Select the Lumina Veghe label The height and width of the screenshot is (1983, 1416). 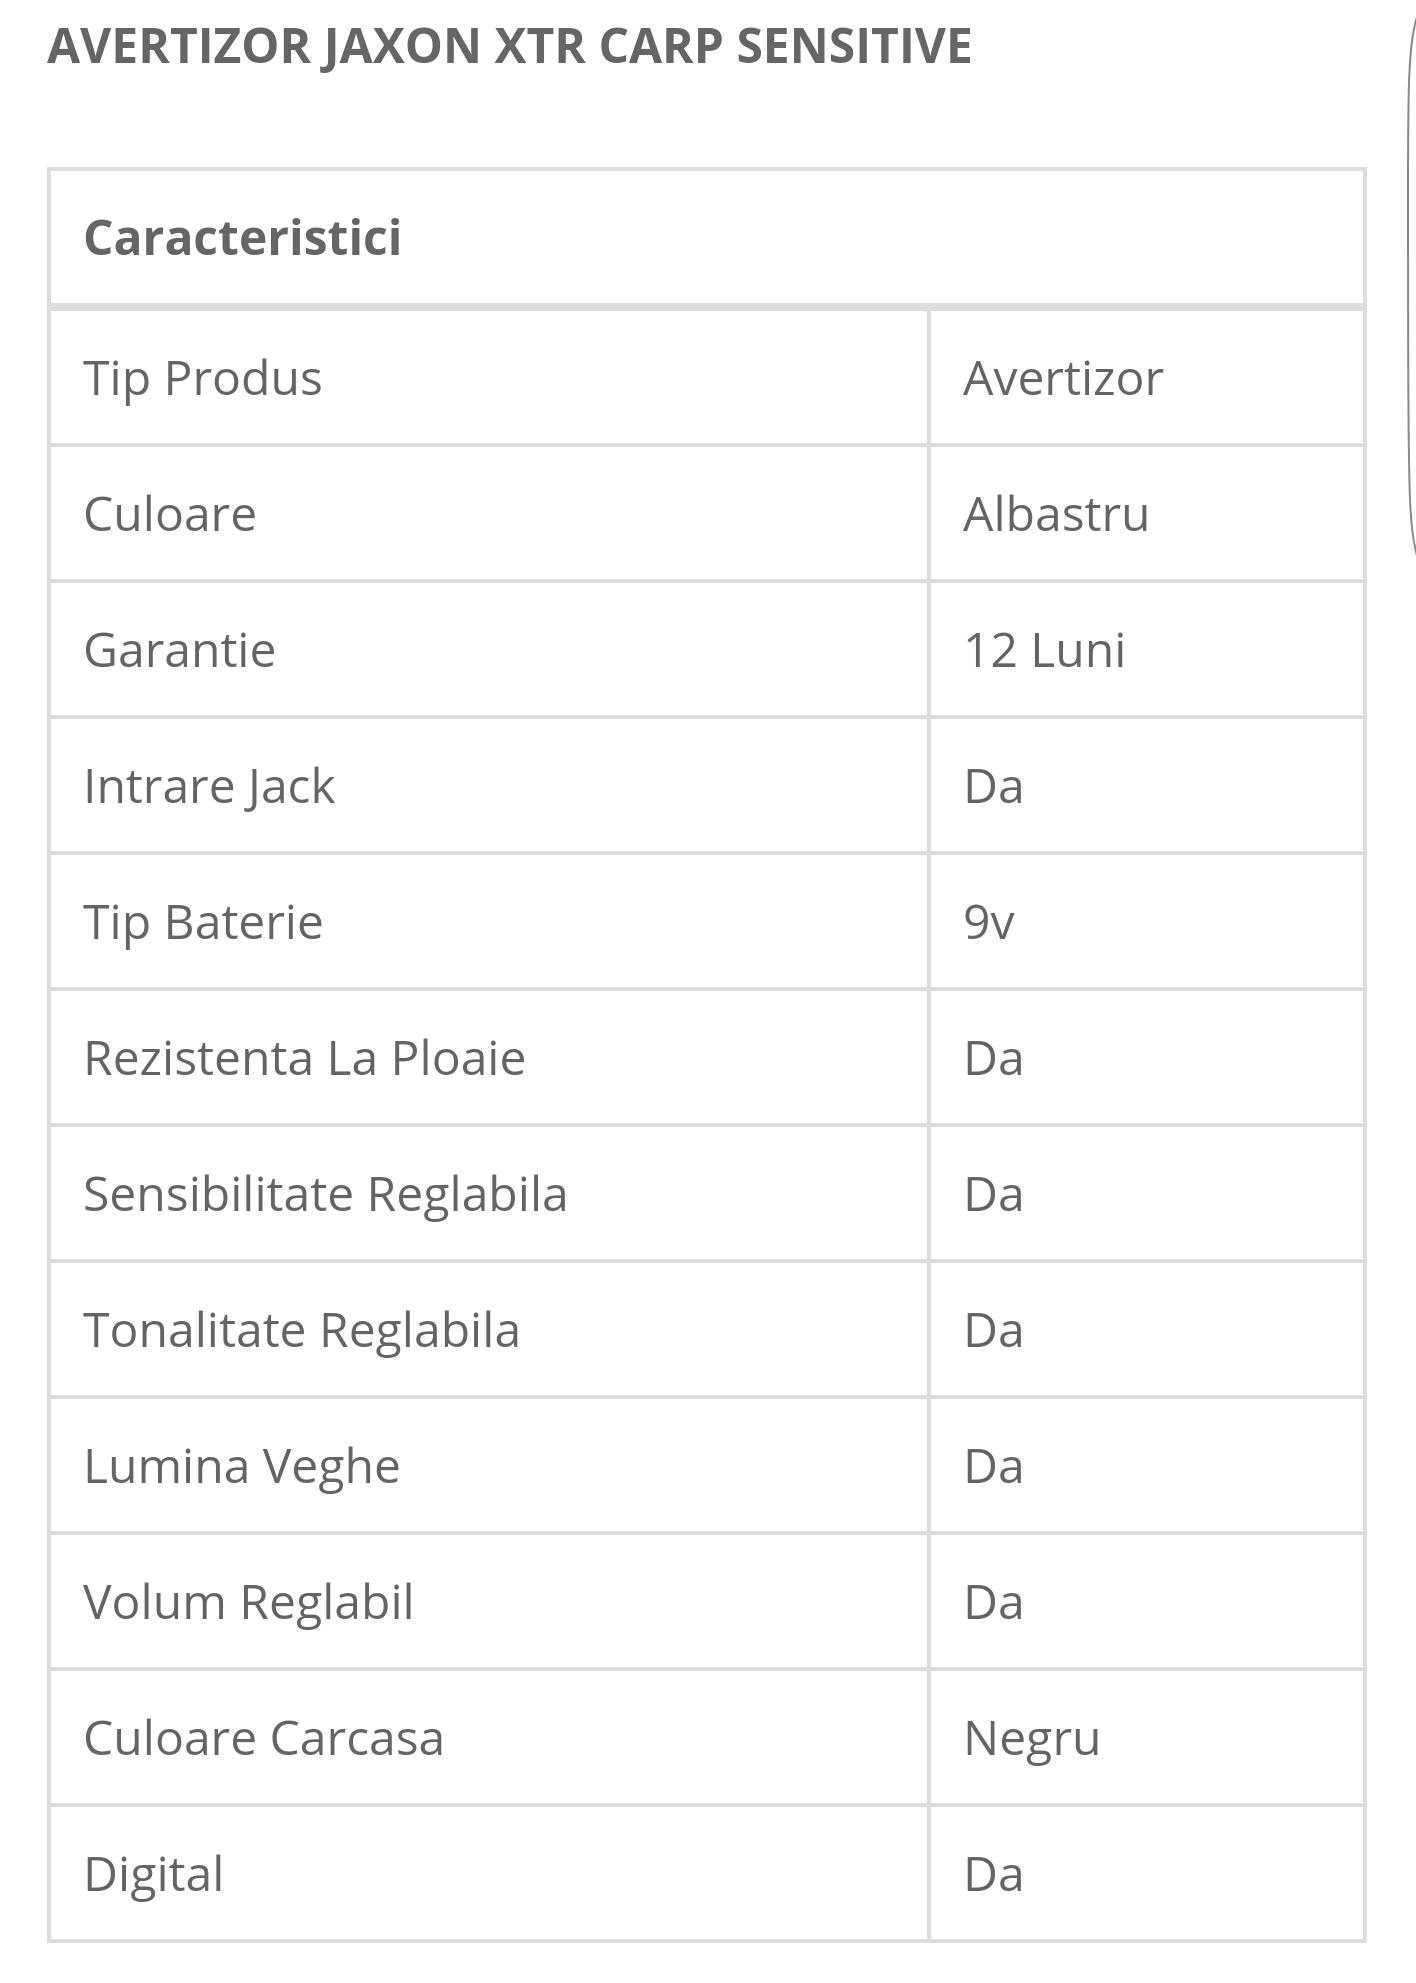242,1466
